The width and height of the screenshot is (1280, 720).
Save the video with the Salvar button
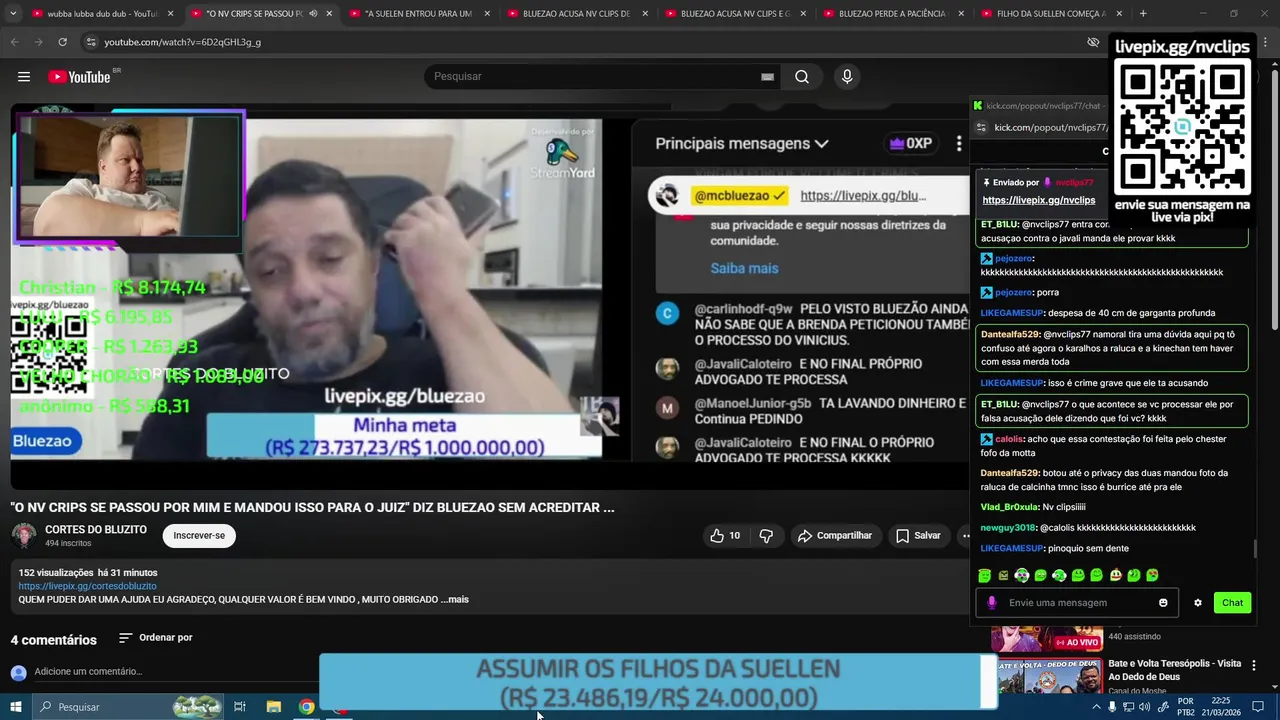coord(918,536)
